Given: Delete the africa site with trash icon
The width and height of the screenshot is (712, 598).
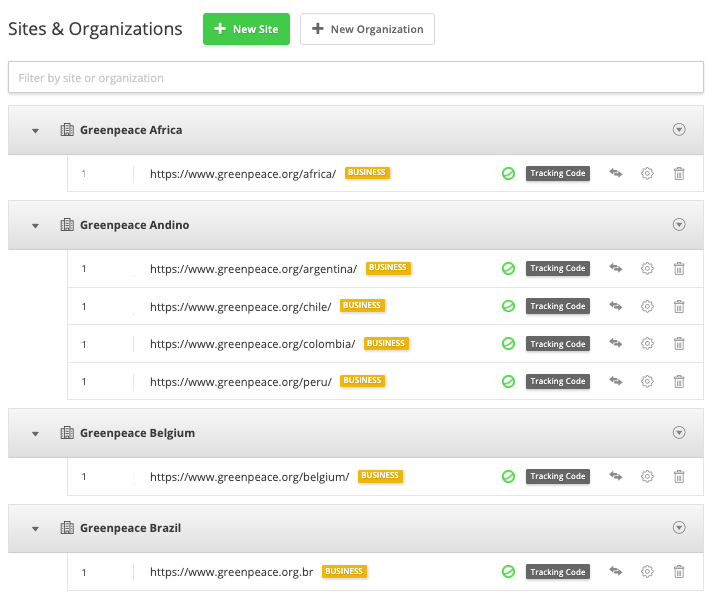Looking at the screenshot, I should click(679, 173).
